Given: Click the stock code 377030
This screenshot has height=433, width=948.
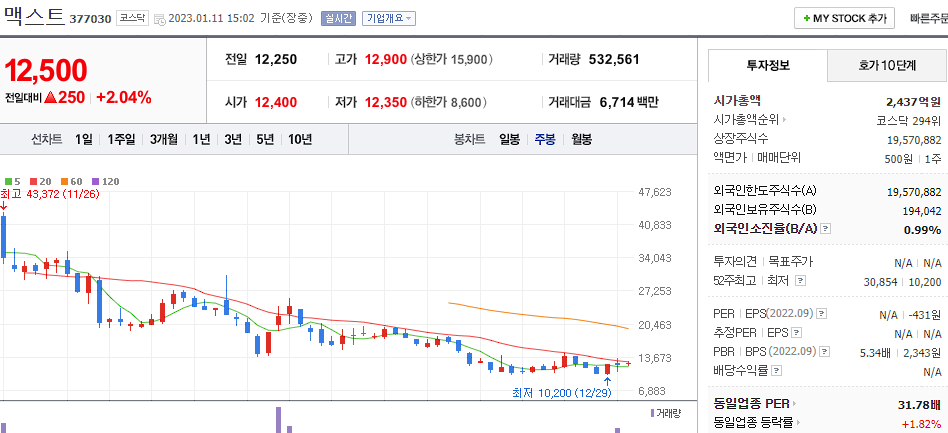Looking at the screenshot, I should pyautogui.click(x=91, y=19).
